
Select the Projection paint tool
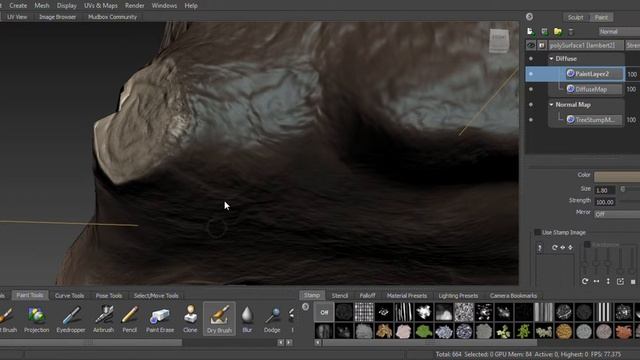36,319
